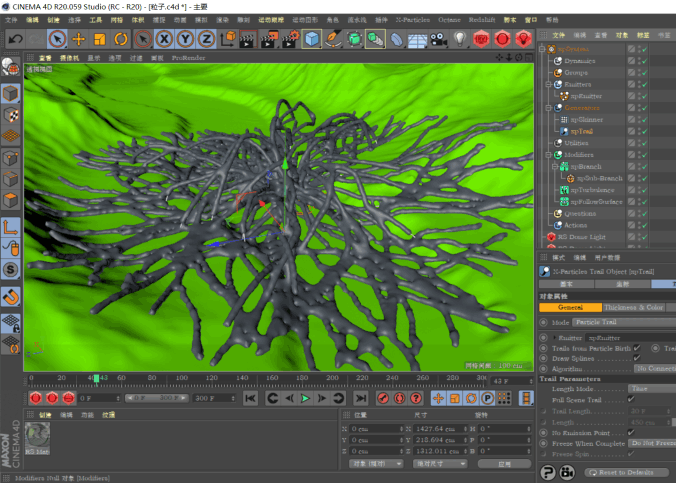Open the Length Mode Time dropdown
Image resolution: width=676 pixels, height=483 pixels.
click(x=652, y=389)
